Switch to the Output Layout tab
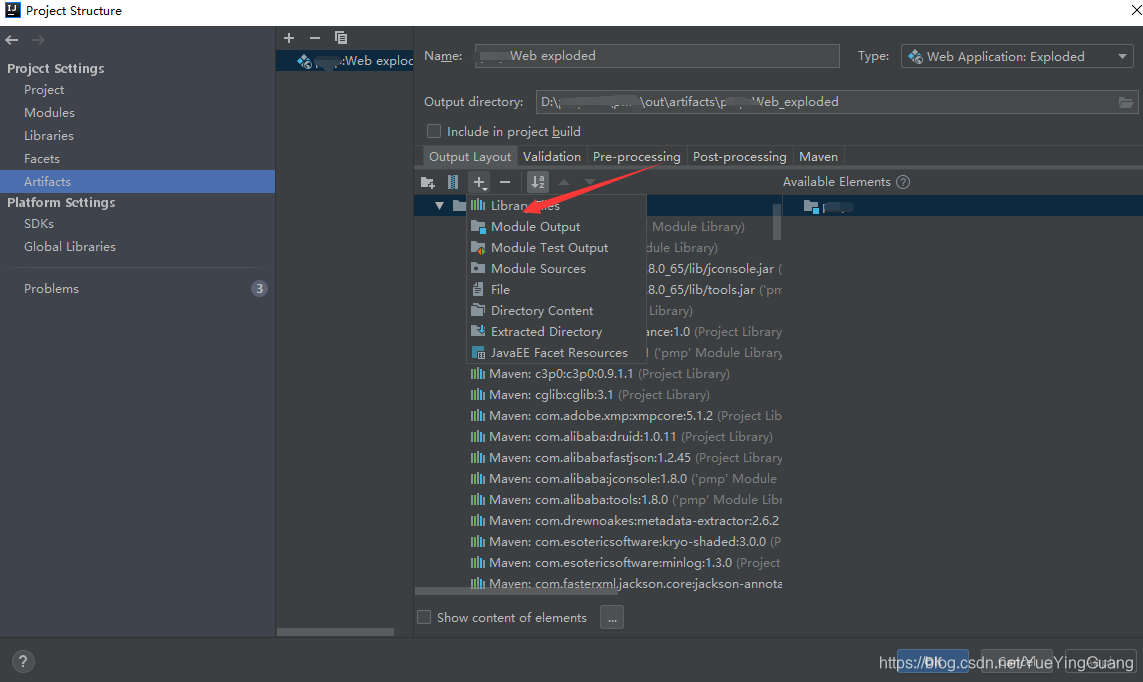The image size is (1143, 682). point(469,157)
